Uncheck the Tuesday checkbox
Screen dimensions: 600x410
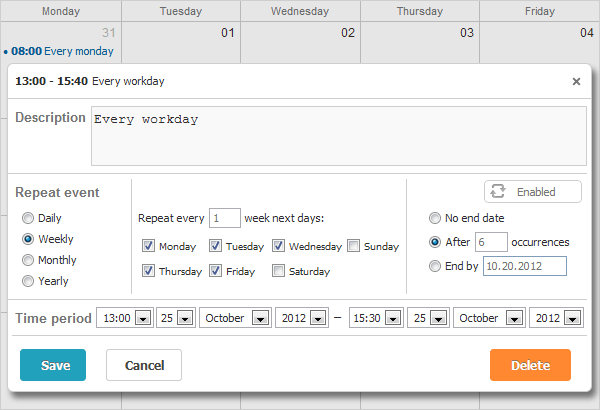pos(215,246)
